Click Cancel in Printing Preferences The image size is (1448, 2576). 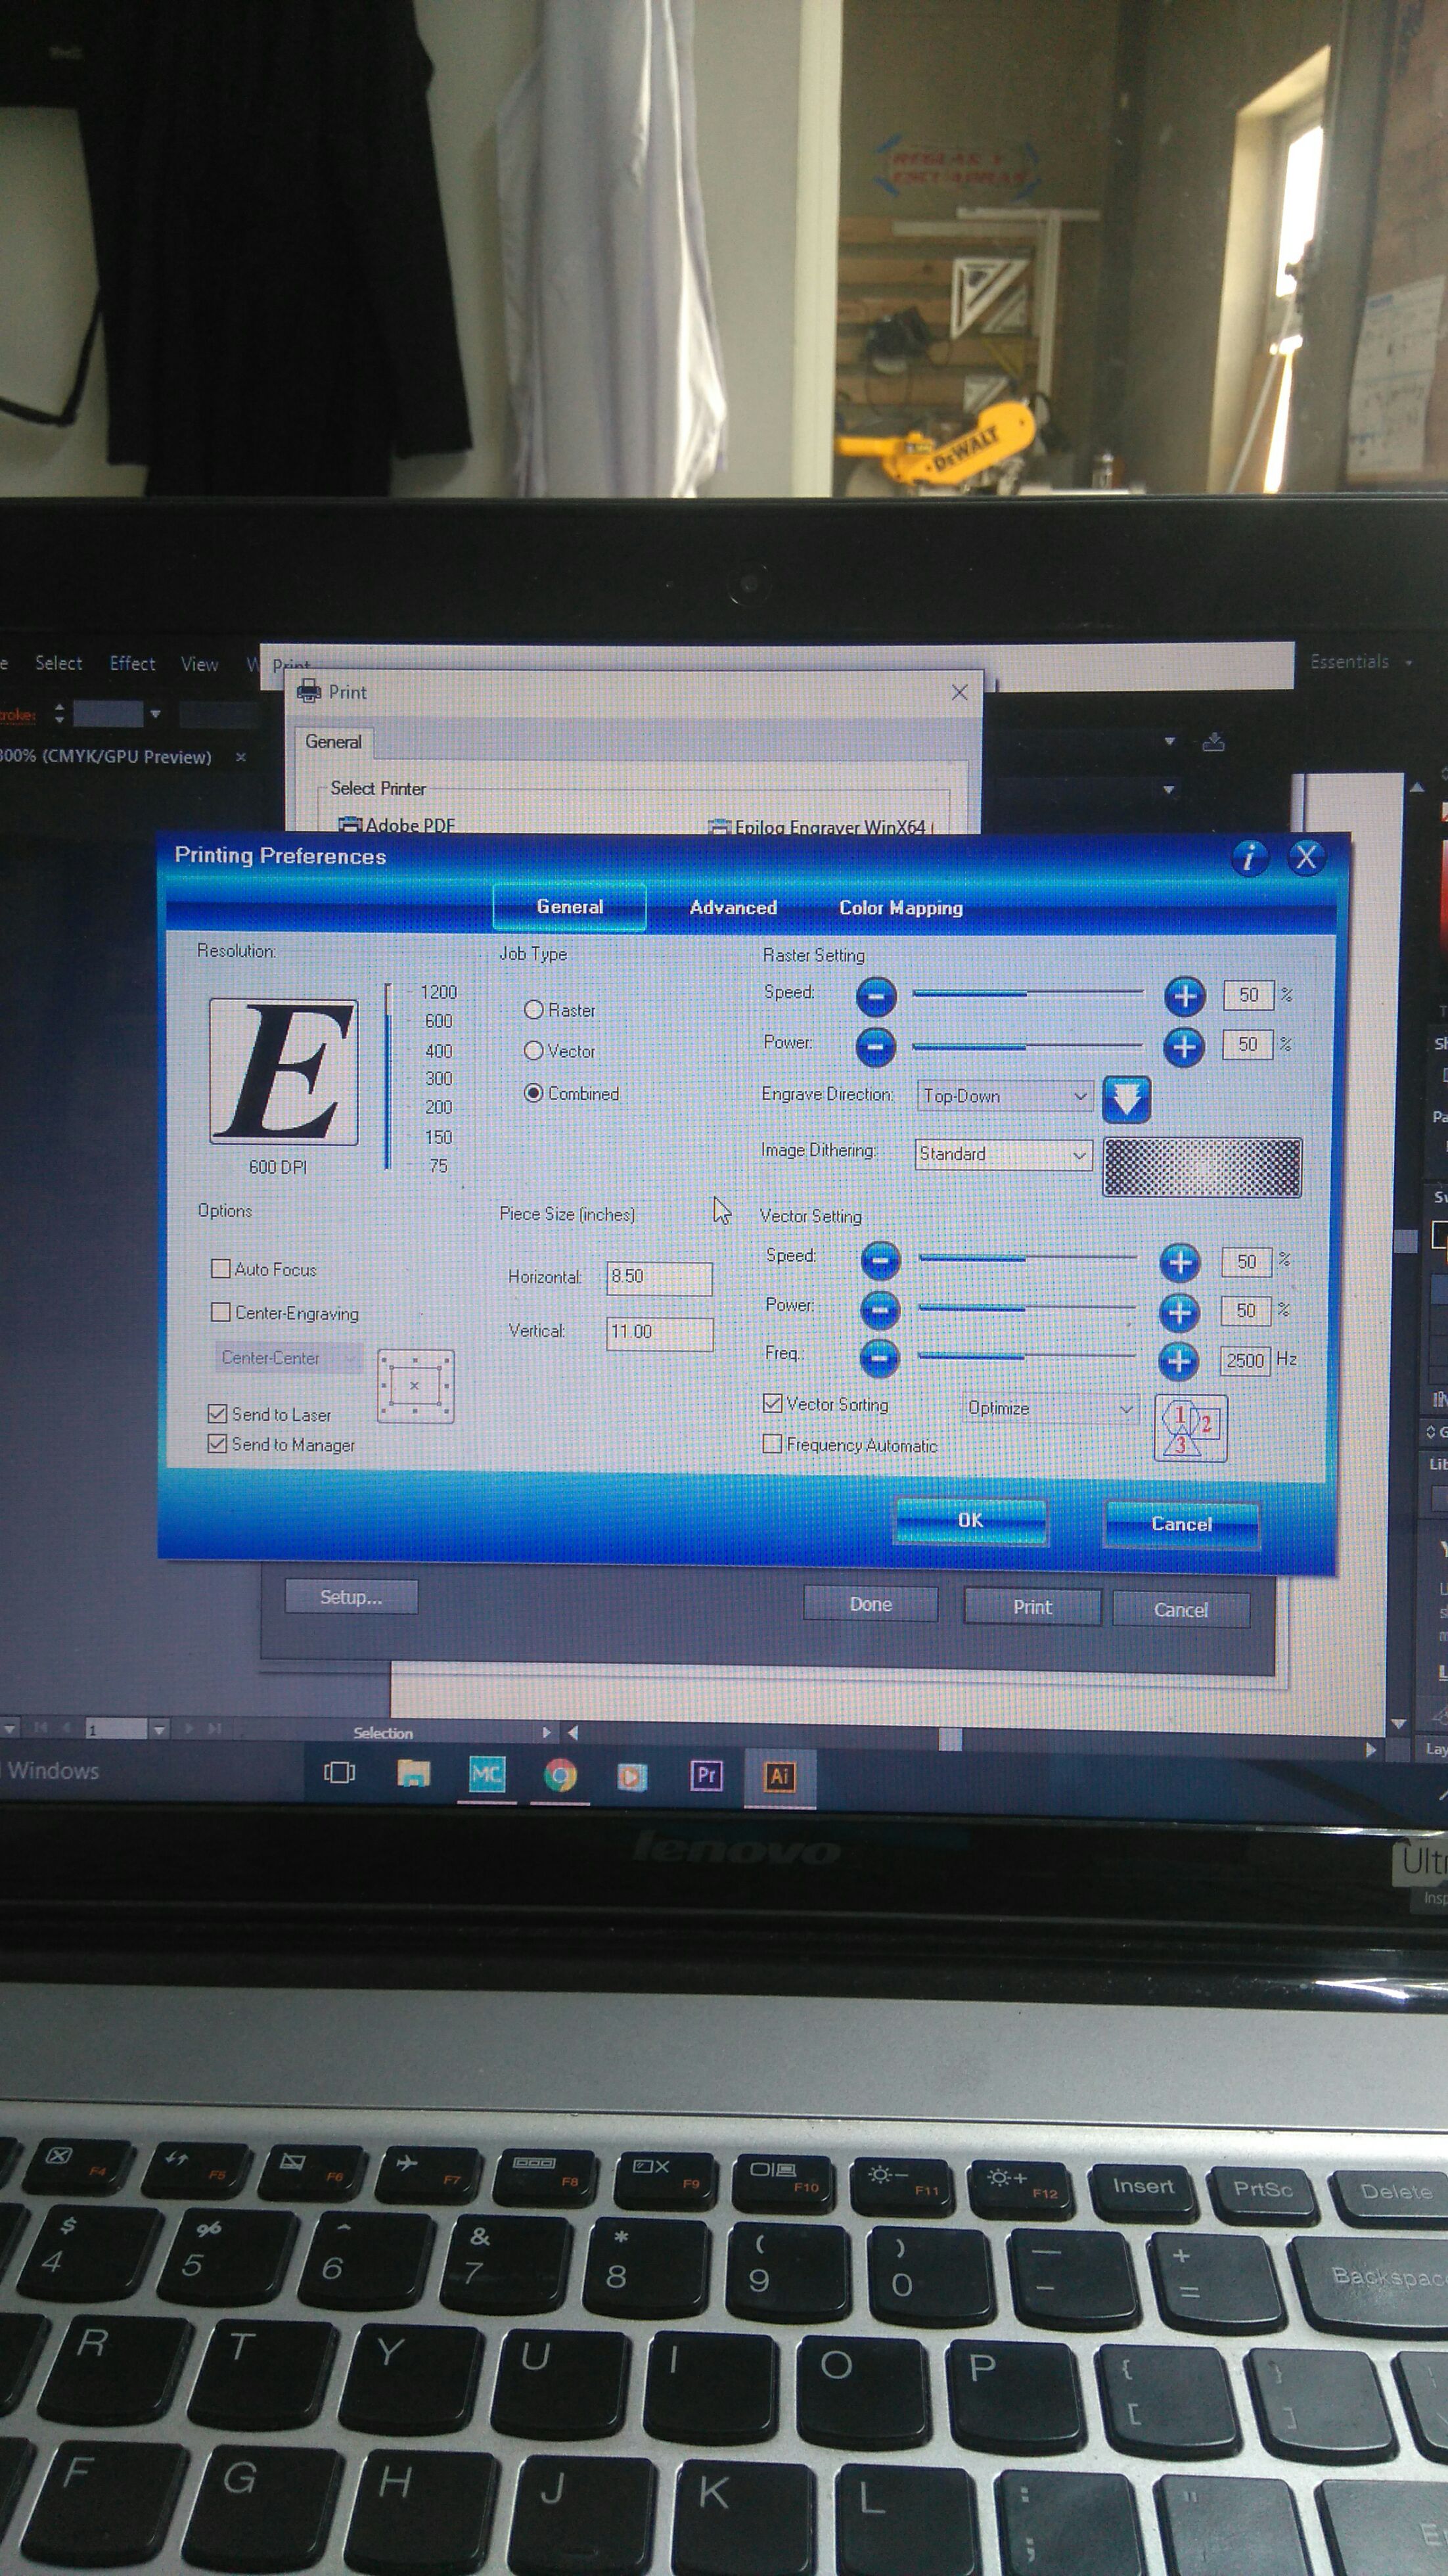tap(1182, 1524)
